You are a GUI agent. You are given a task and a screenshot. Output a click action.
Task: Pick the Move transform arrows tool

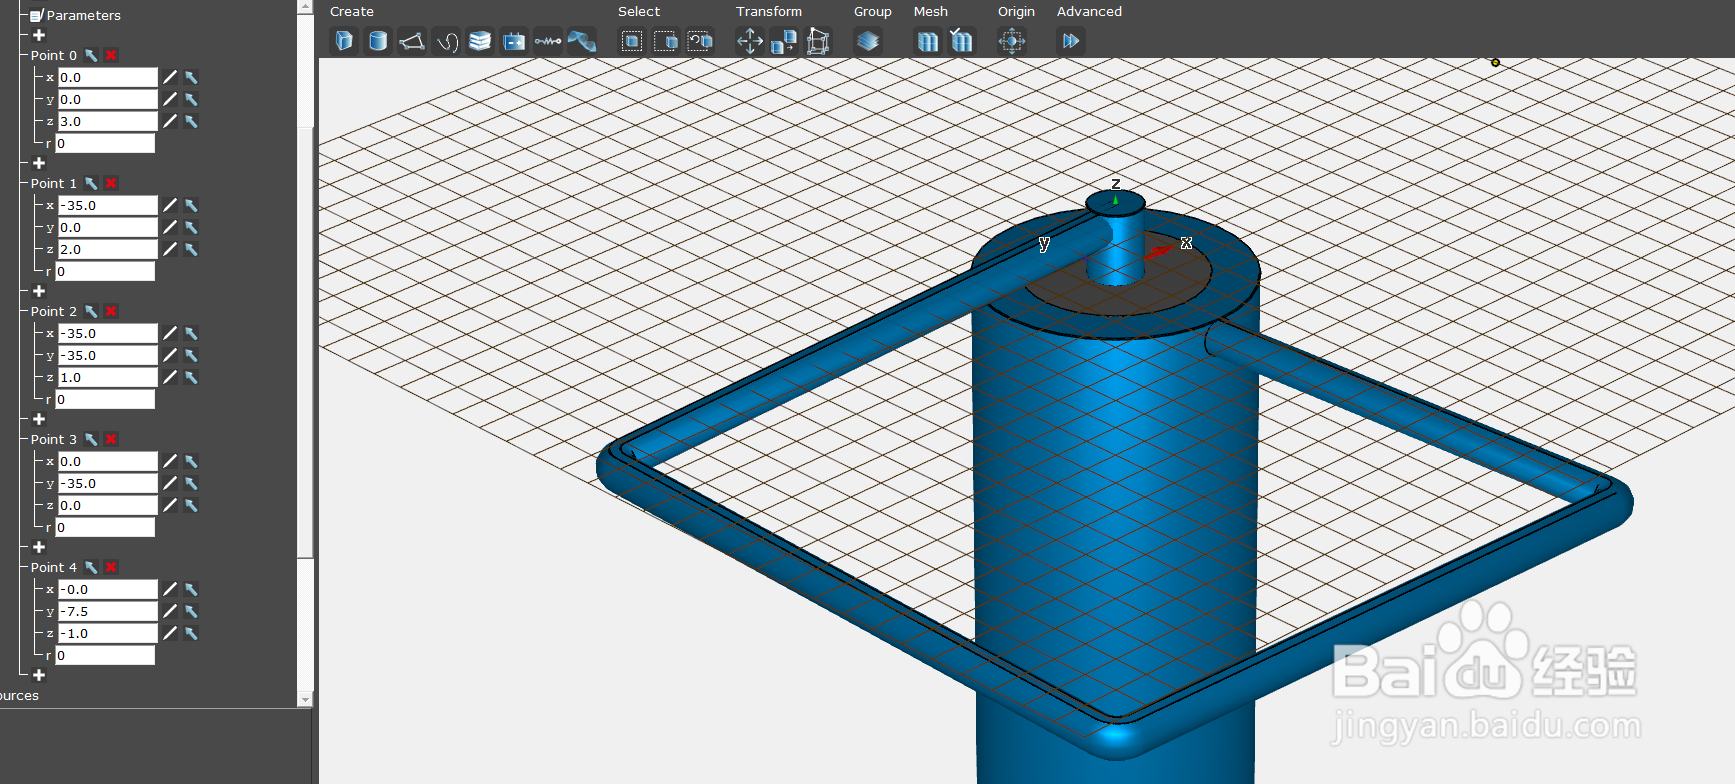(750, 41)
